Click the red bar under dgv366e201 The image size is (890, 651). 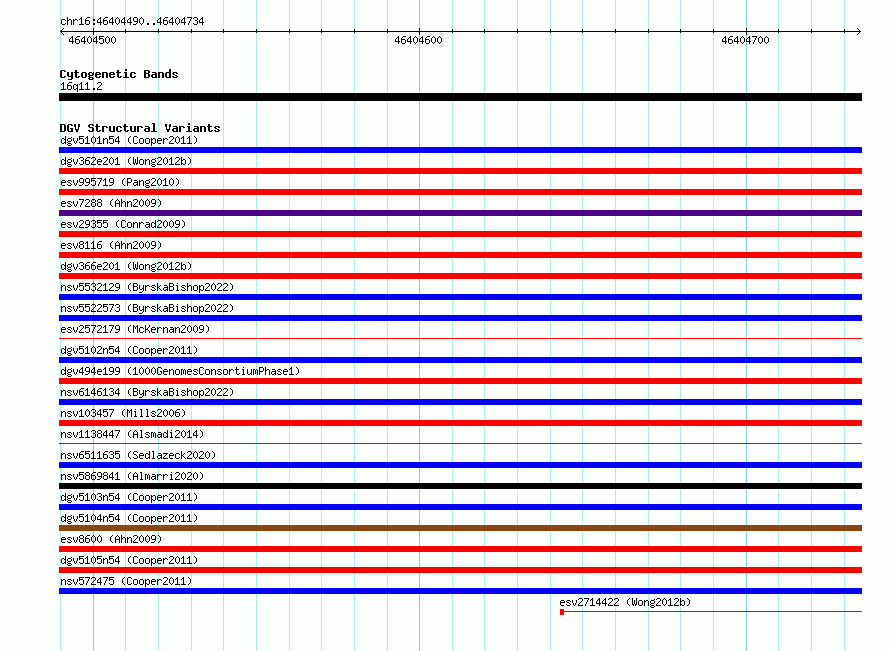pos(460,276)
